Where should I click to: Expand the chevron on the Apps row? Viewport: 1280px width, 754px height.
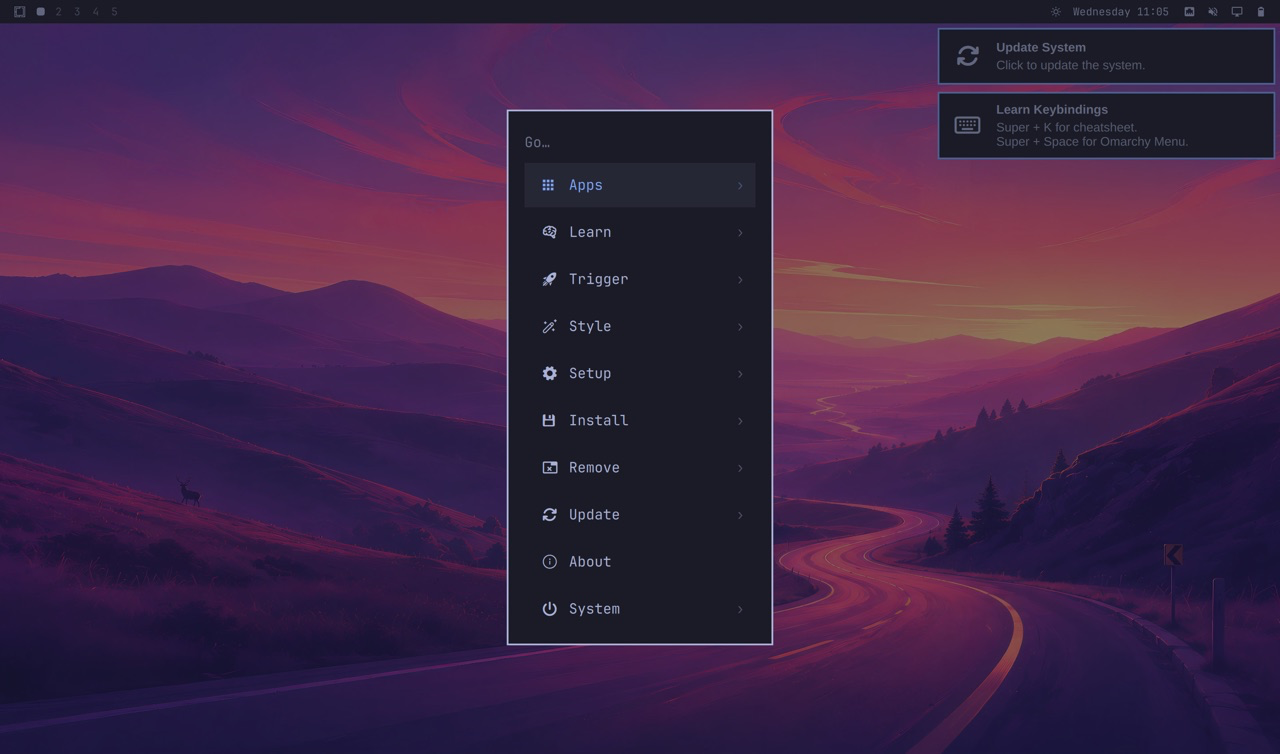pos(740,185)
